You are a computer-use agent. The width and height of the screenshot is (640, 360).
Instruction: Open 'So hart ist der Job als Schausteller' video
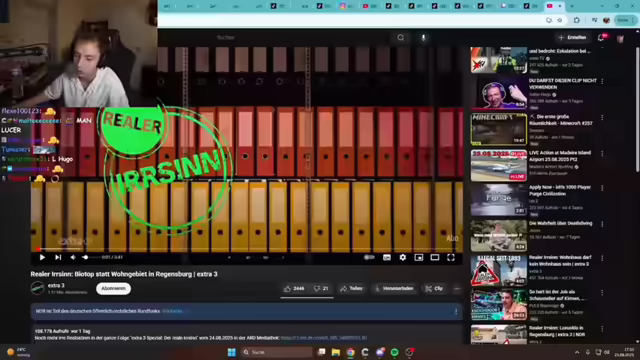pos(498,305)
